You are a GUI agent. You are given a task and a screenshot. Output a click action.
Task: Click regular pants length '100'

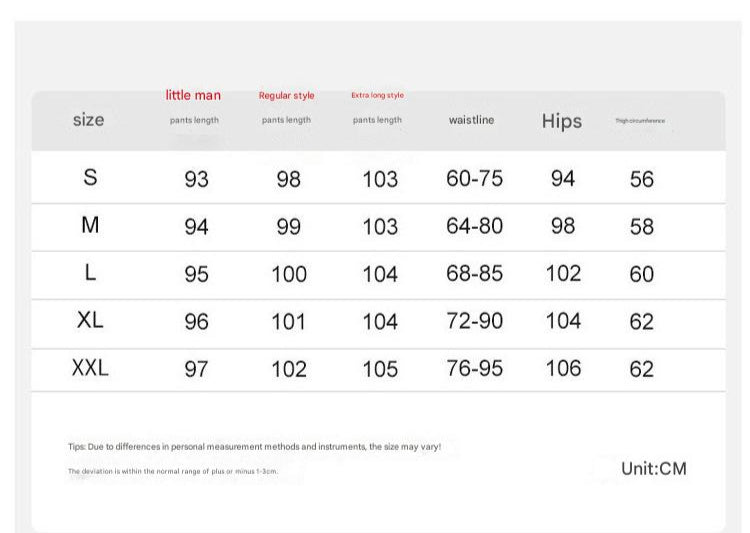(289, 274)
